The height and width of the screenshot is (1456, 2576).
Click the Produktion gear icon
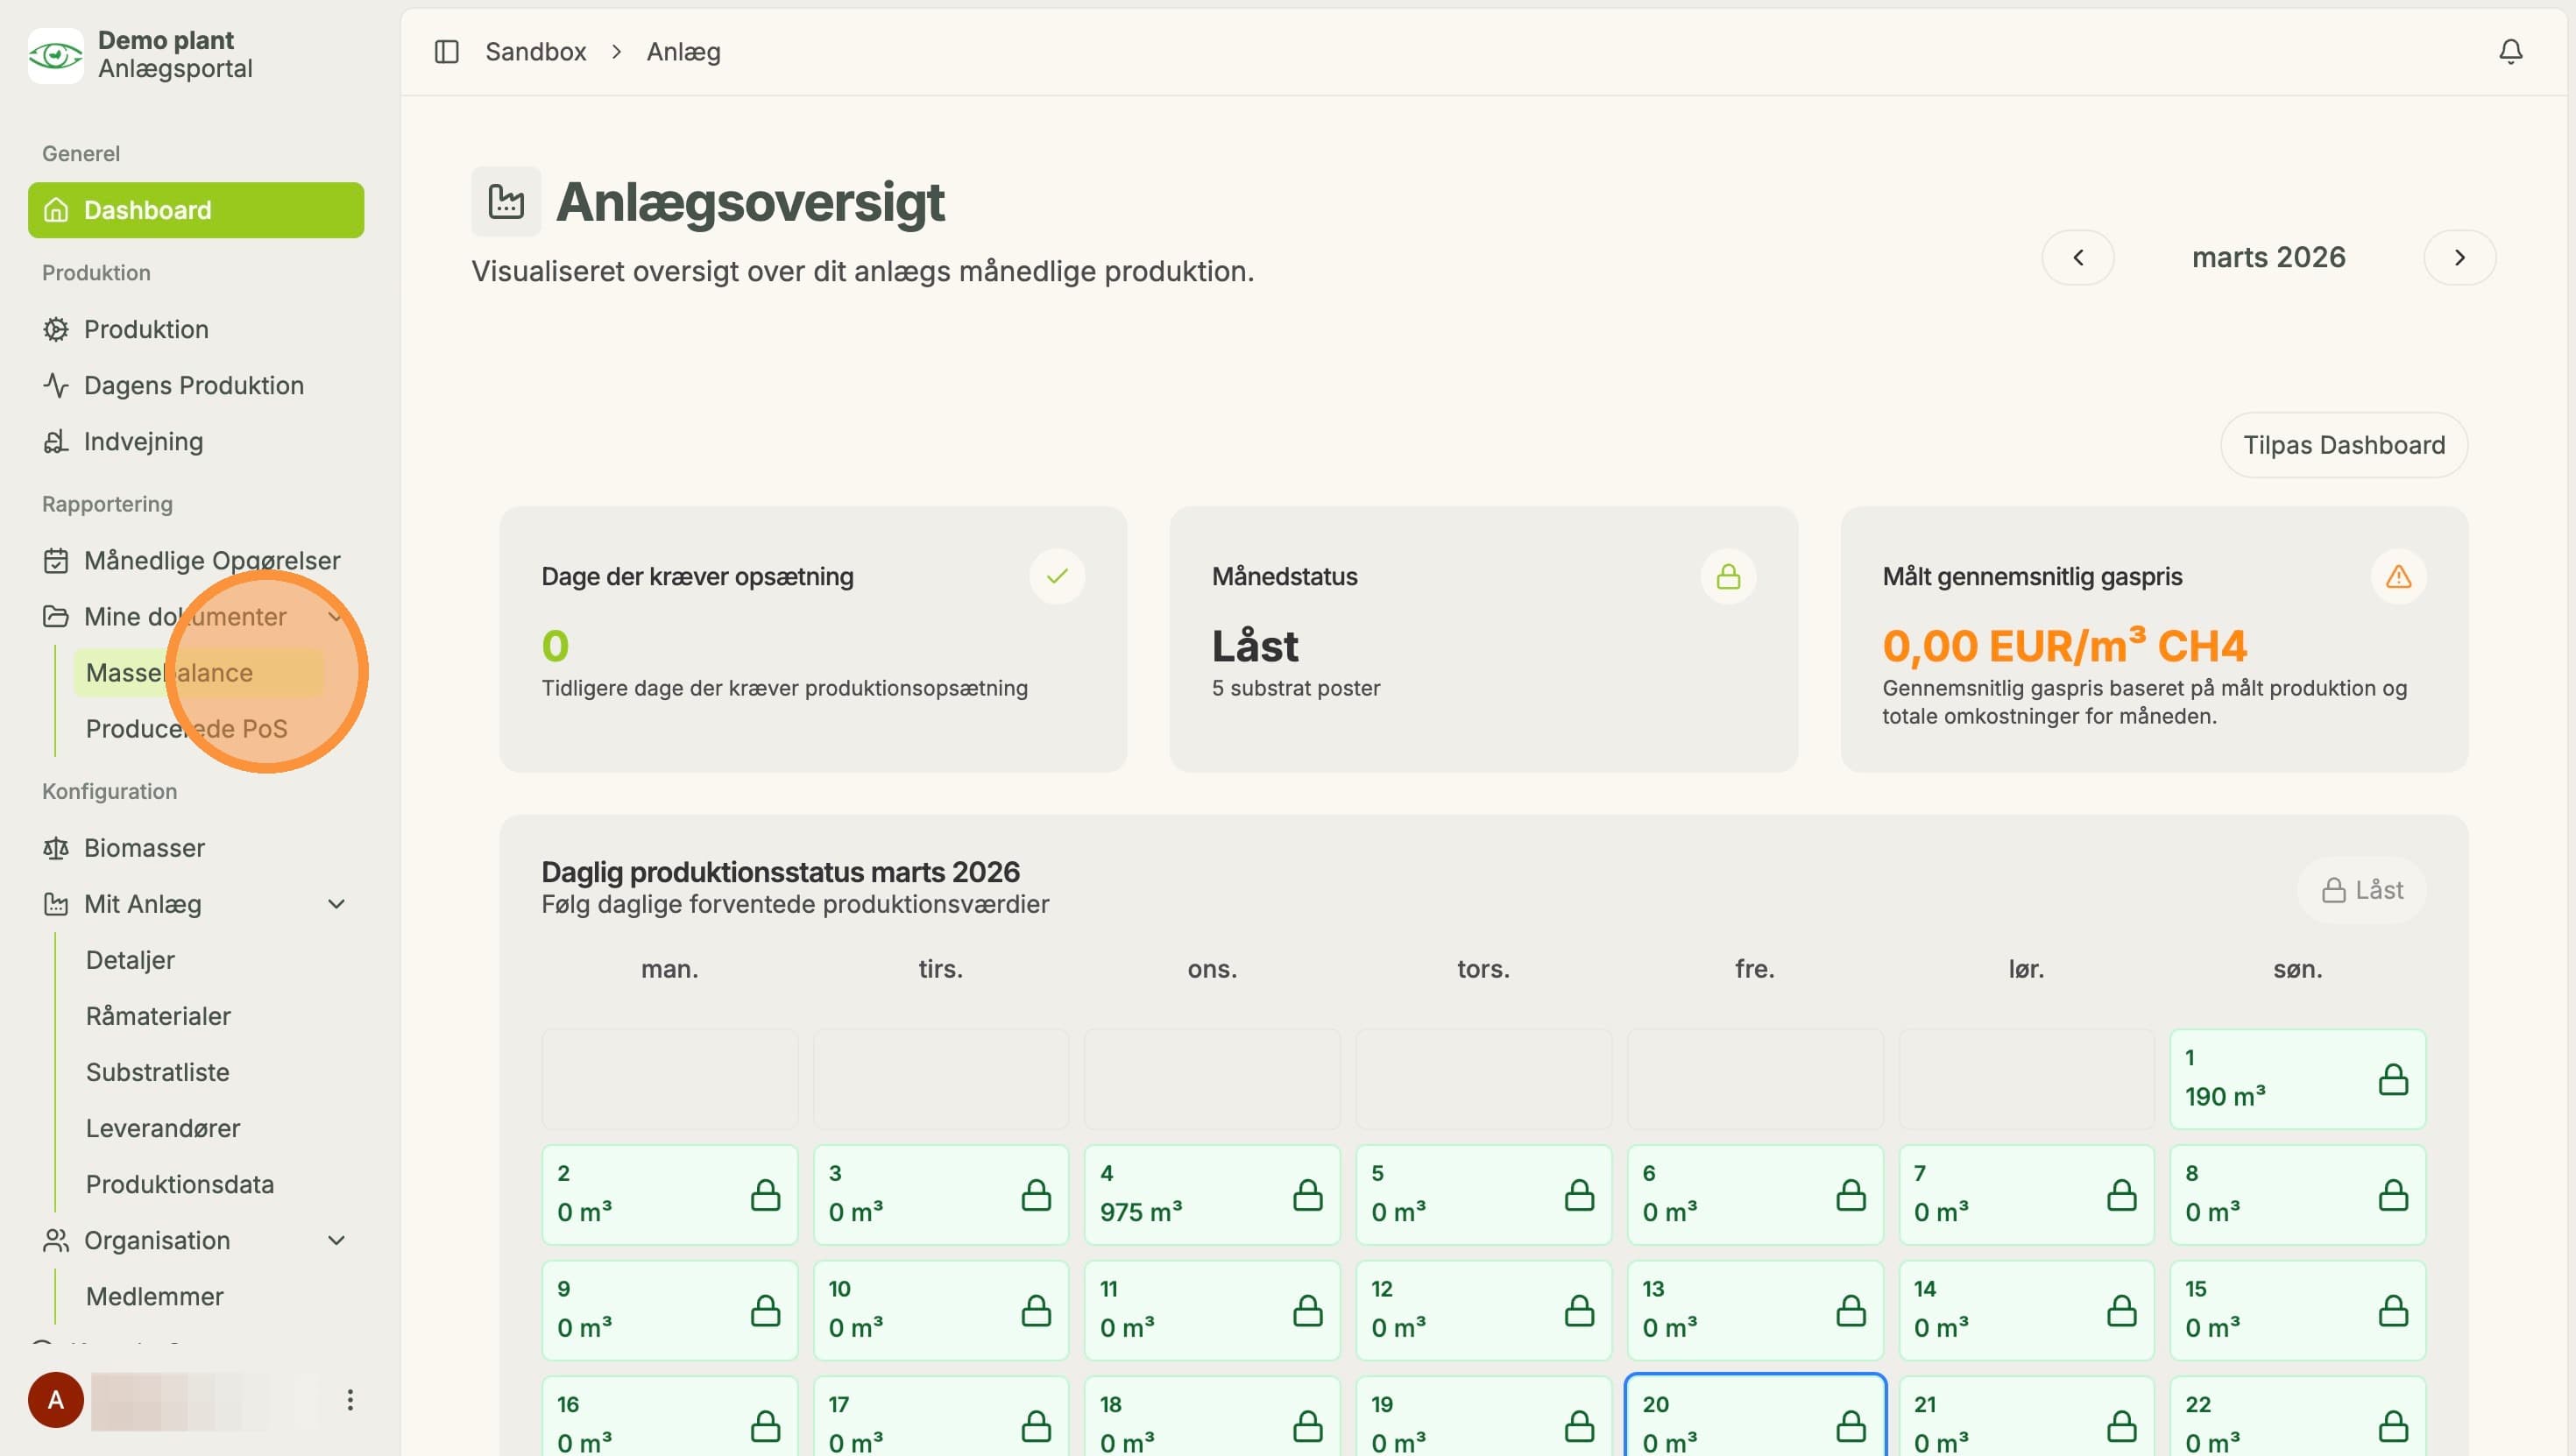pos(56,329)
